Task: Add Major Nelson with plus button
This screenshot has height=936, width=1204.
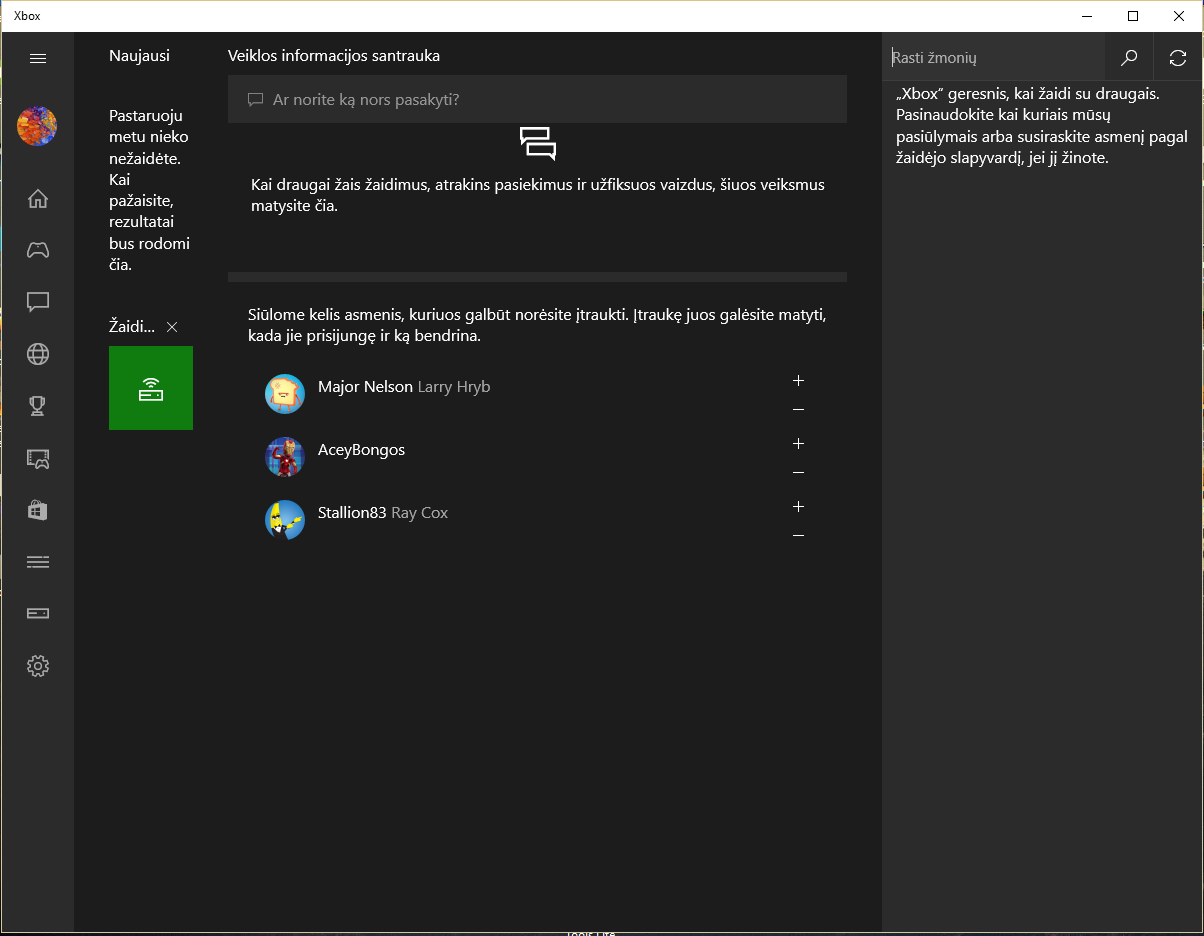Action: pyautogui.click(x=798, y=380)
